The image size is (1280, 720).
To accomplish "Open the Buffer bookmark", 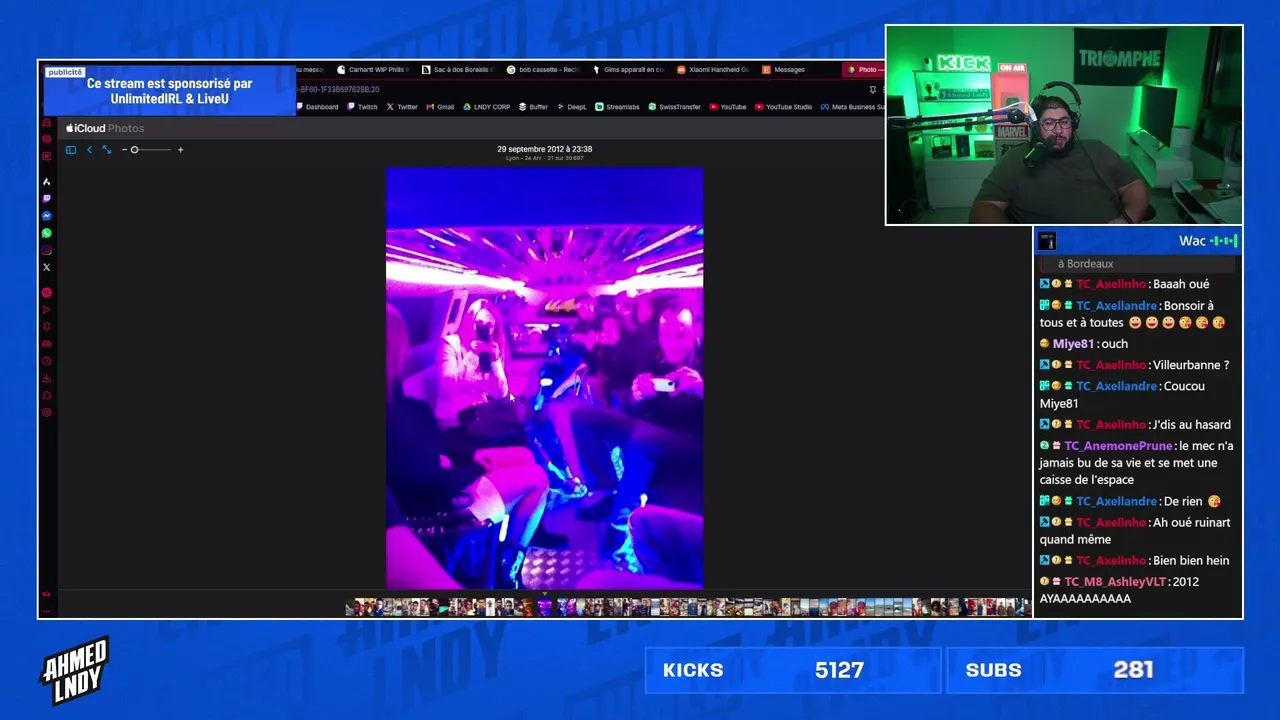I will tap(533, 107).
